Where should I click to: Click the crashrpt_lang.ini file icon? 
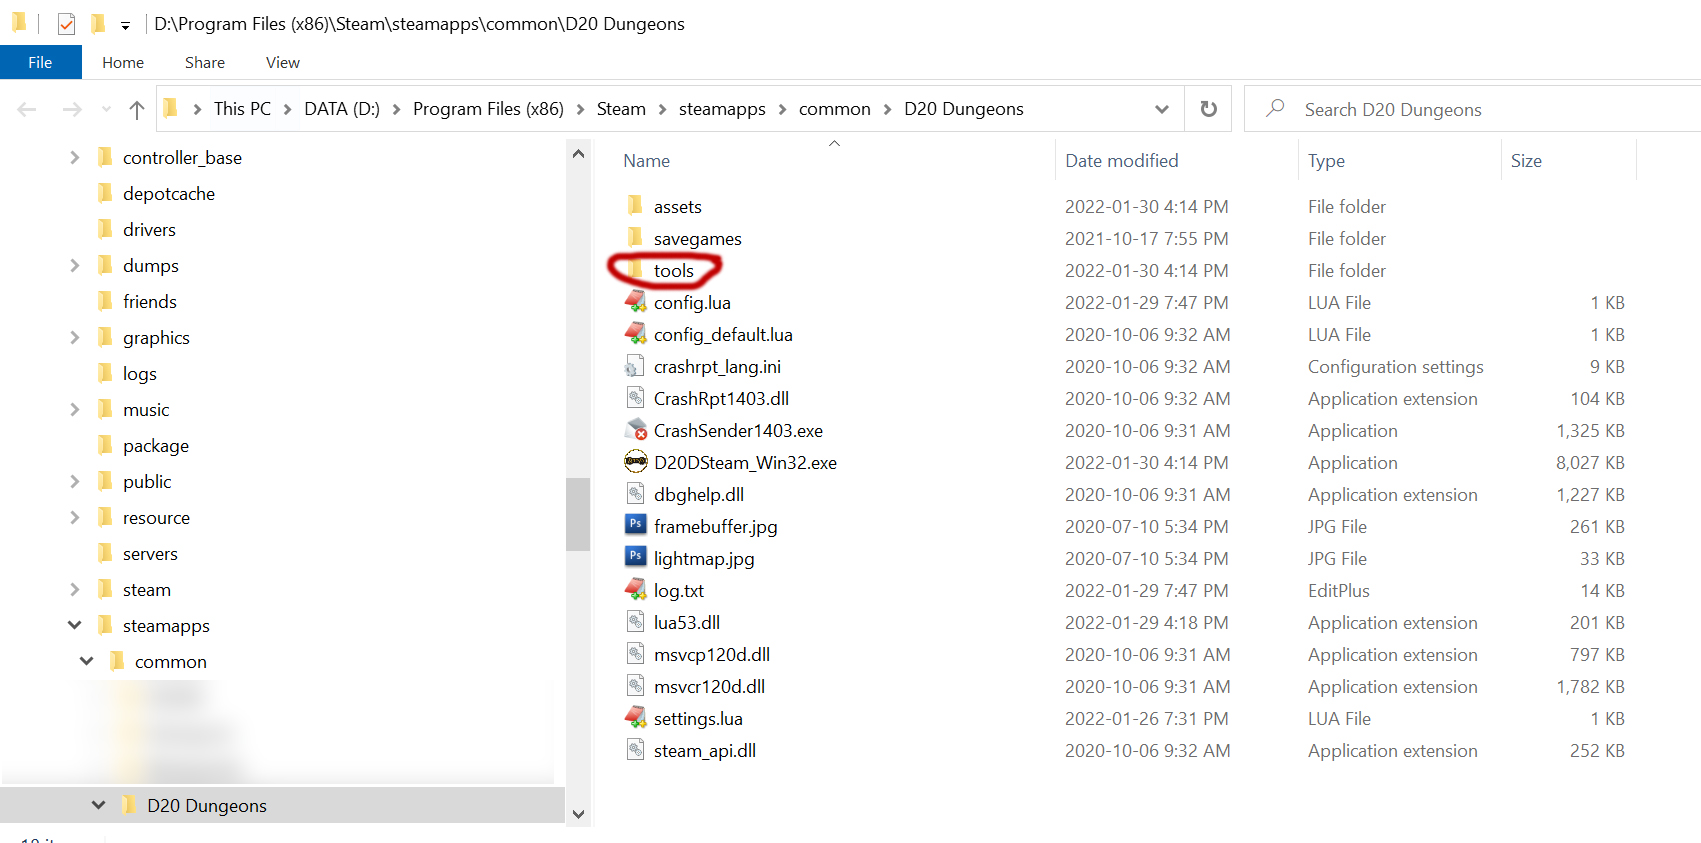point(635,366)
